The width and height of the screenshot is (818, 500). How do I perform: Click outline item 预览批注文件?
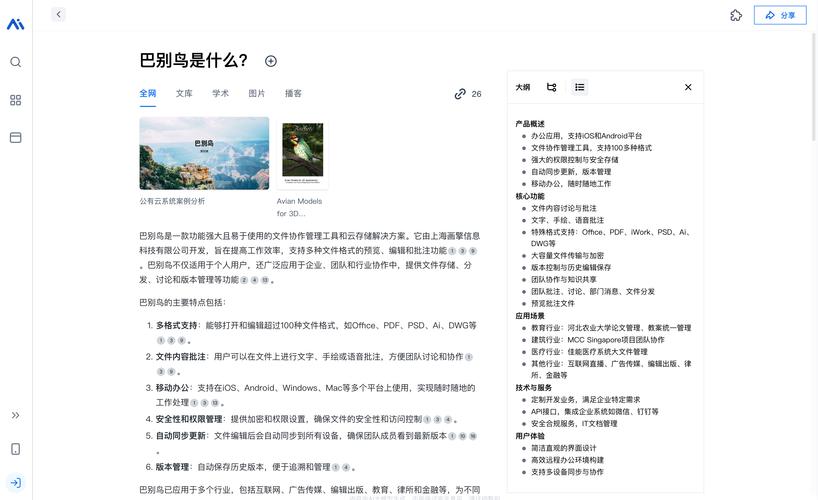553,303
